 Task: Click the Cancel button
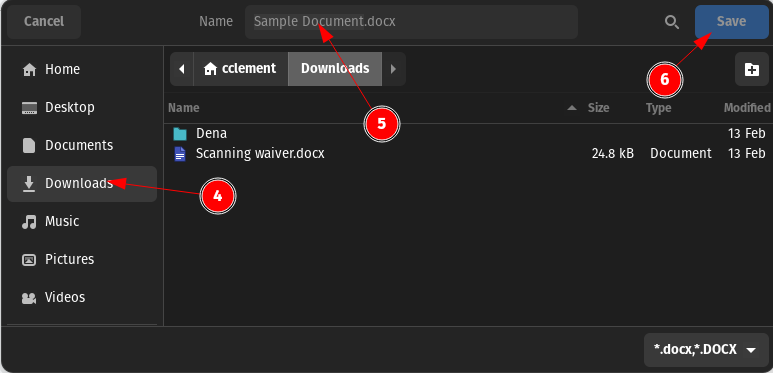click(44, 22)
